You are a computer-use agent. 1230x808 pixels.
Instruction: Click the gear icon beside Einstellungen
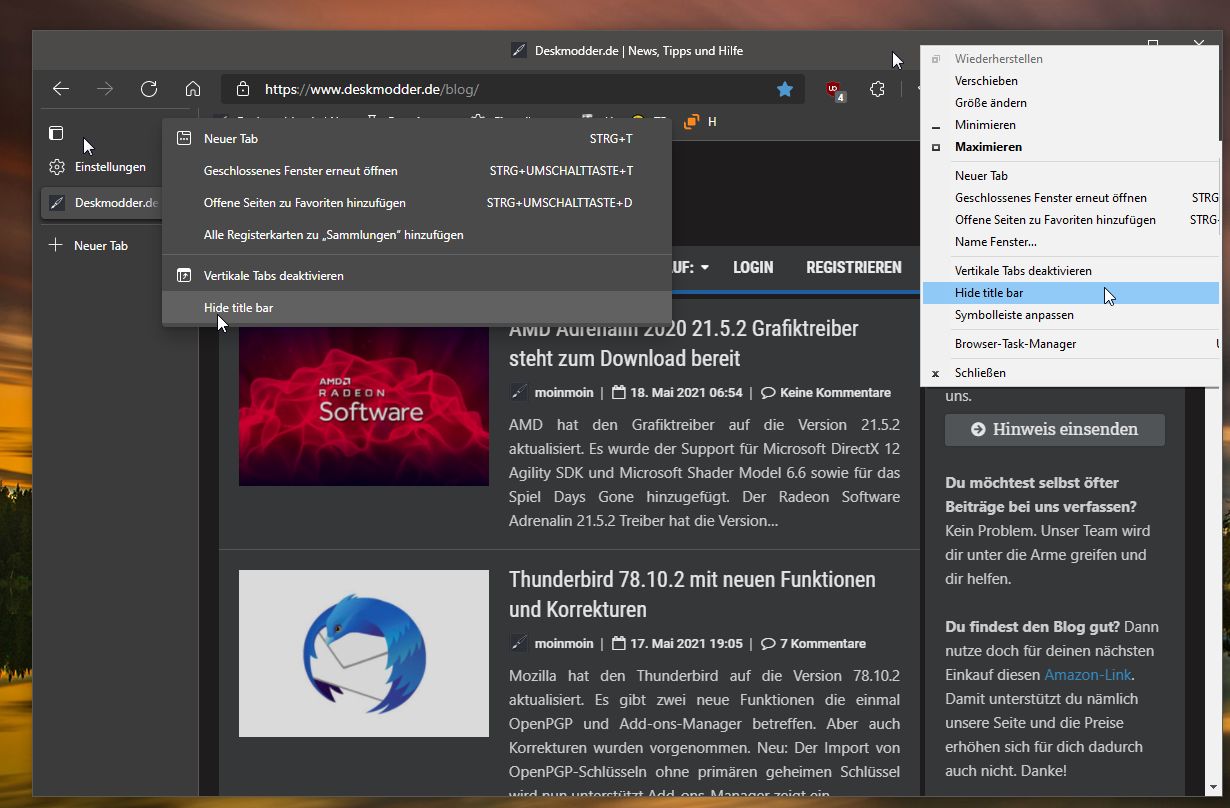click(x=57, y=167)
